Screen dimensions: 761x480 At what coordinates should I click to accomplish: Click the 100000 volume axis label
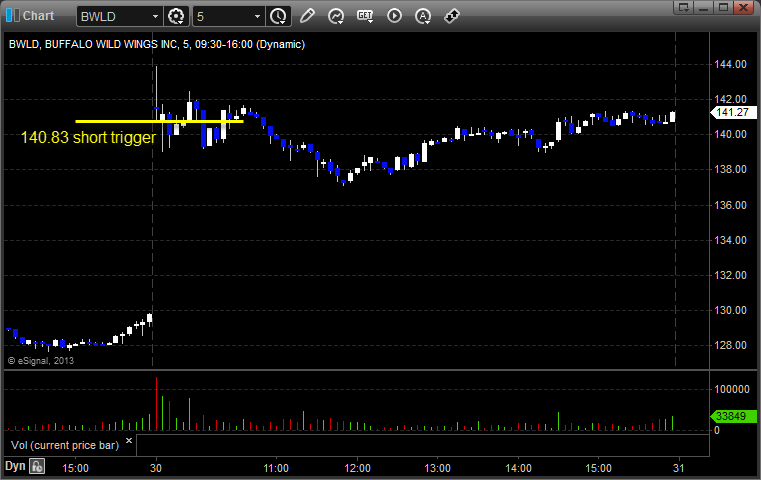[x=732, y=389]
